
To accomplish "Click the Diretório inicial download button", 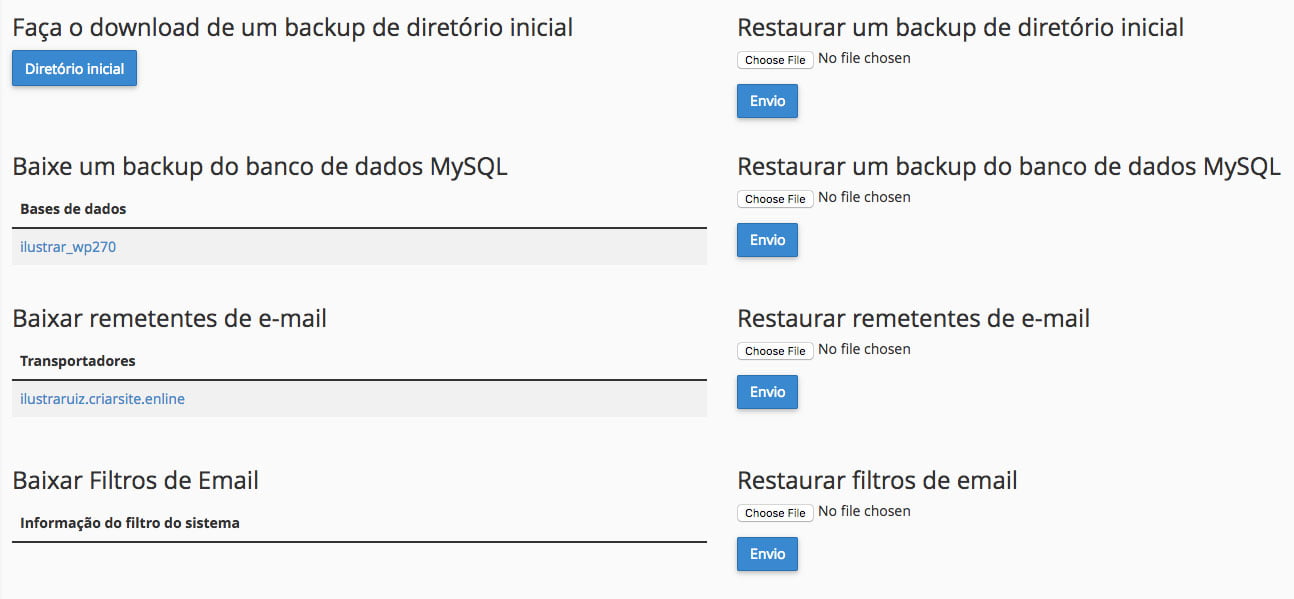I will (74, 69).
